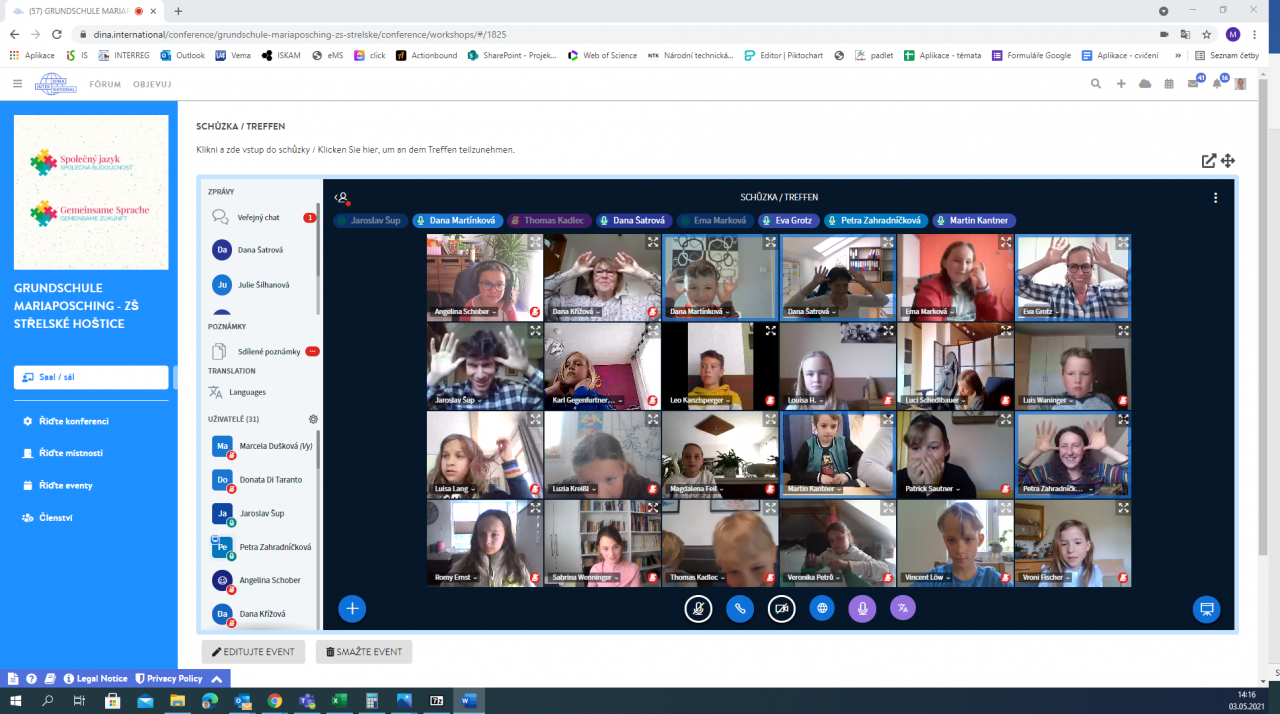Open the hamburger menu in page header
This screenshot has width=1280, height=714.
click(17, 84)
